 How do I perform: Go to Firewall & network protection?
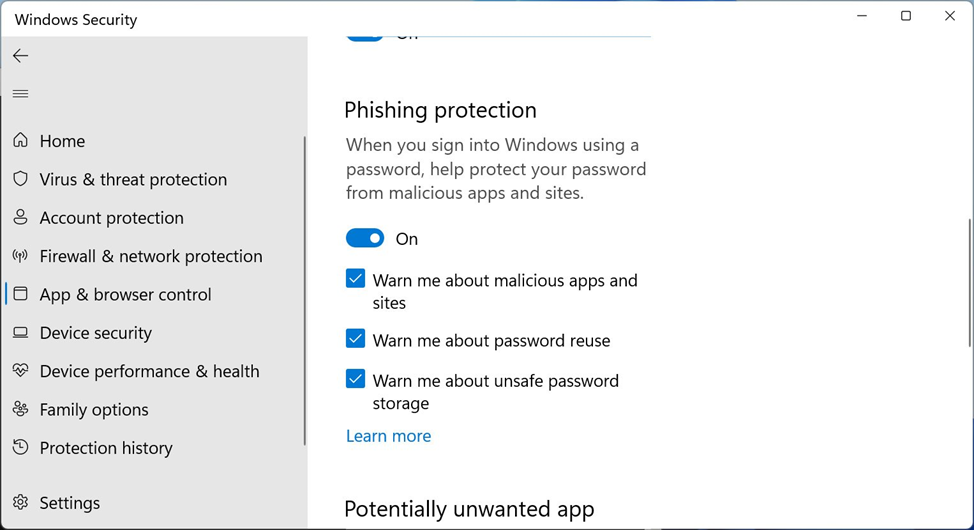click(x=151, y=256)
